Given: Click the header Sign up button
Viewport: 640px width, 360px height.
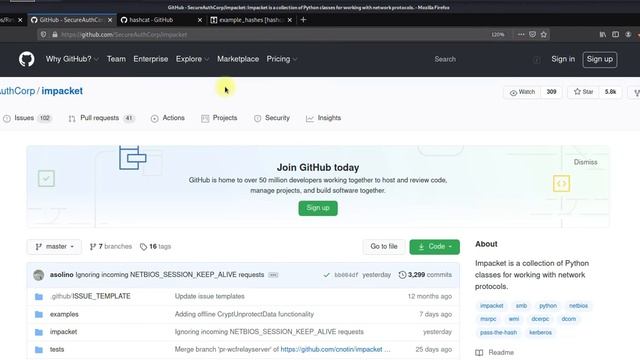Looking at the screenshot, I should pos(600,60).
